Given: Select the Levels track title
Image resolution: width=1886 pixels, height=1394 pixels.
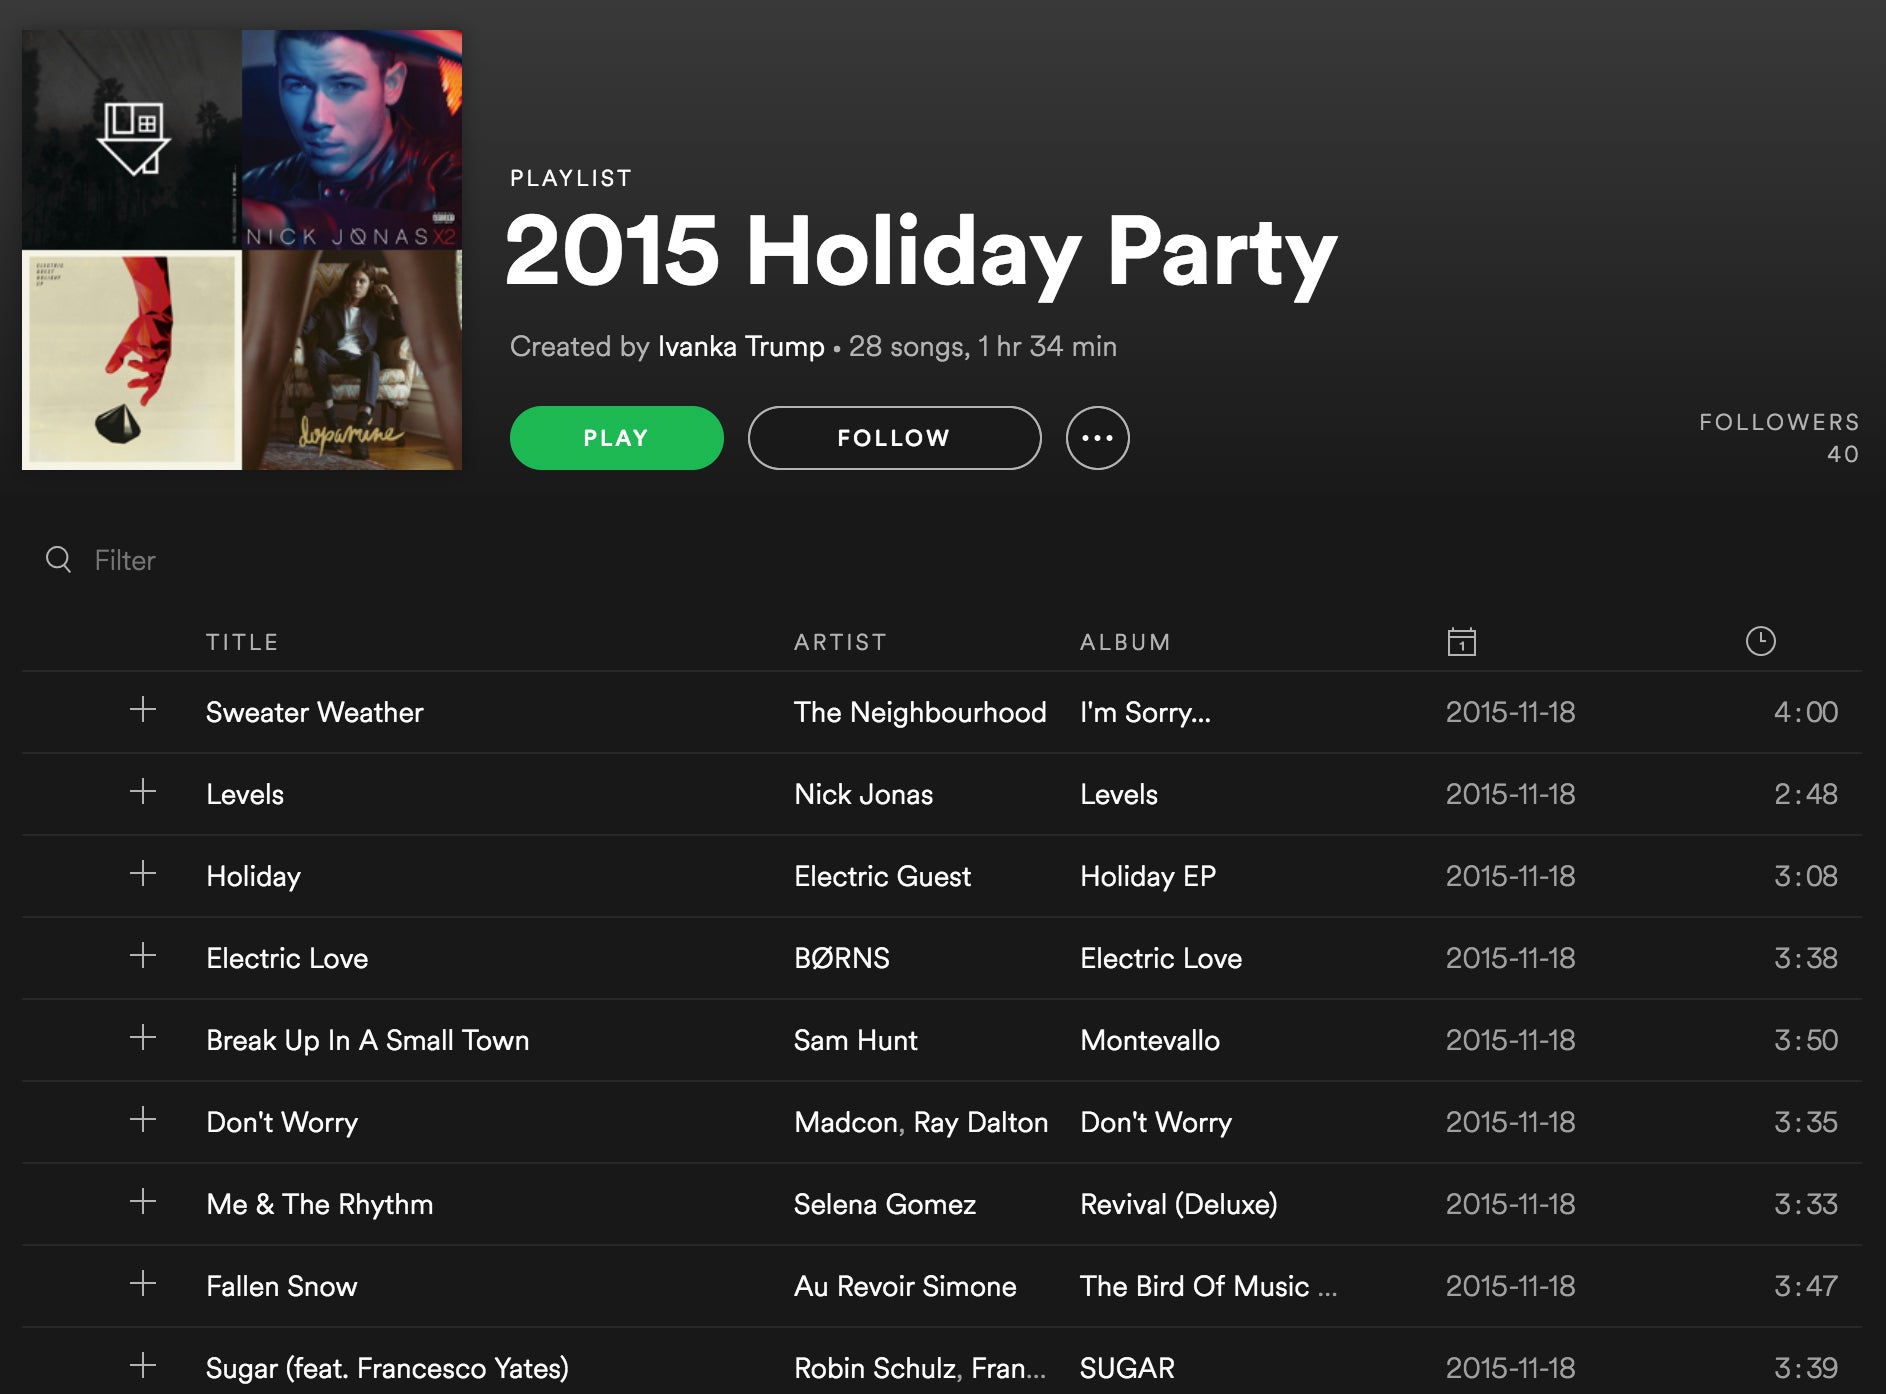Looking at the screenshot, I should click(245, 794).
